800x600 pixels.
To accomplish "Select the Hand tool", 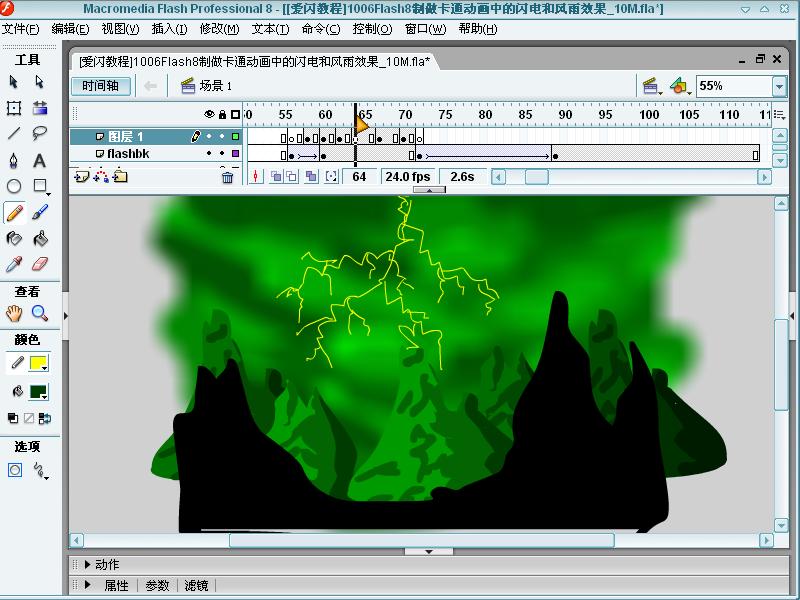I will pos(14,313).
